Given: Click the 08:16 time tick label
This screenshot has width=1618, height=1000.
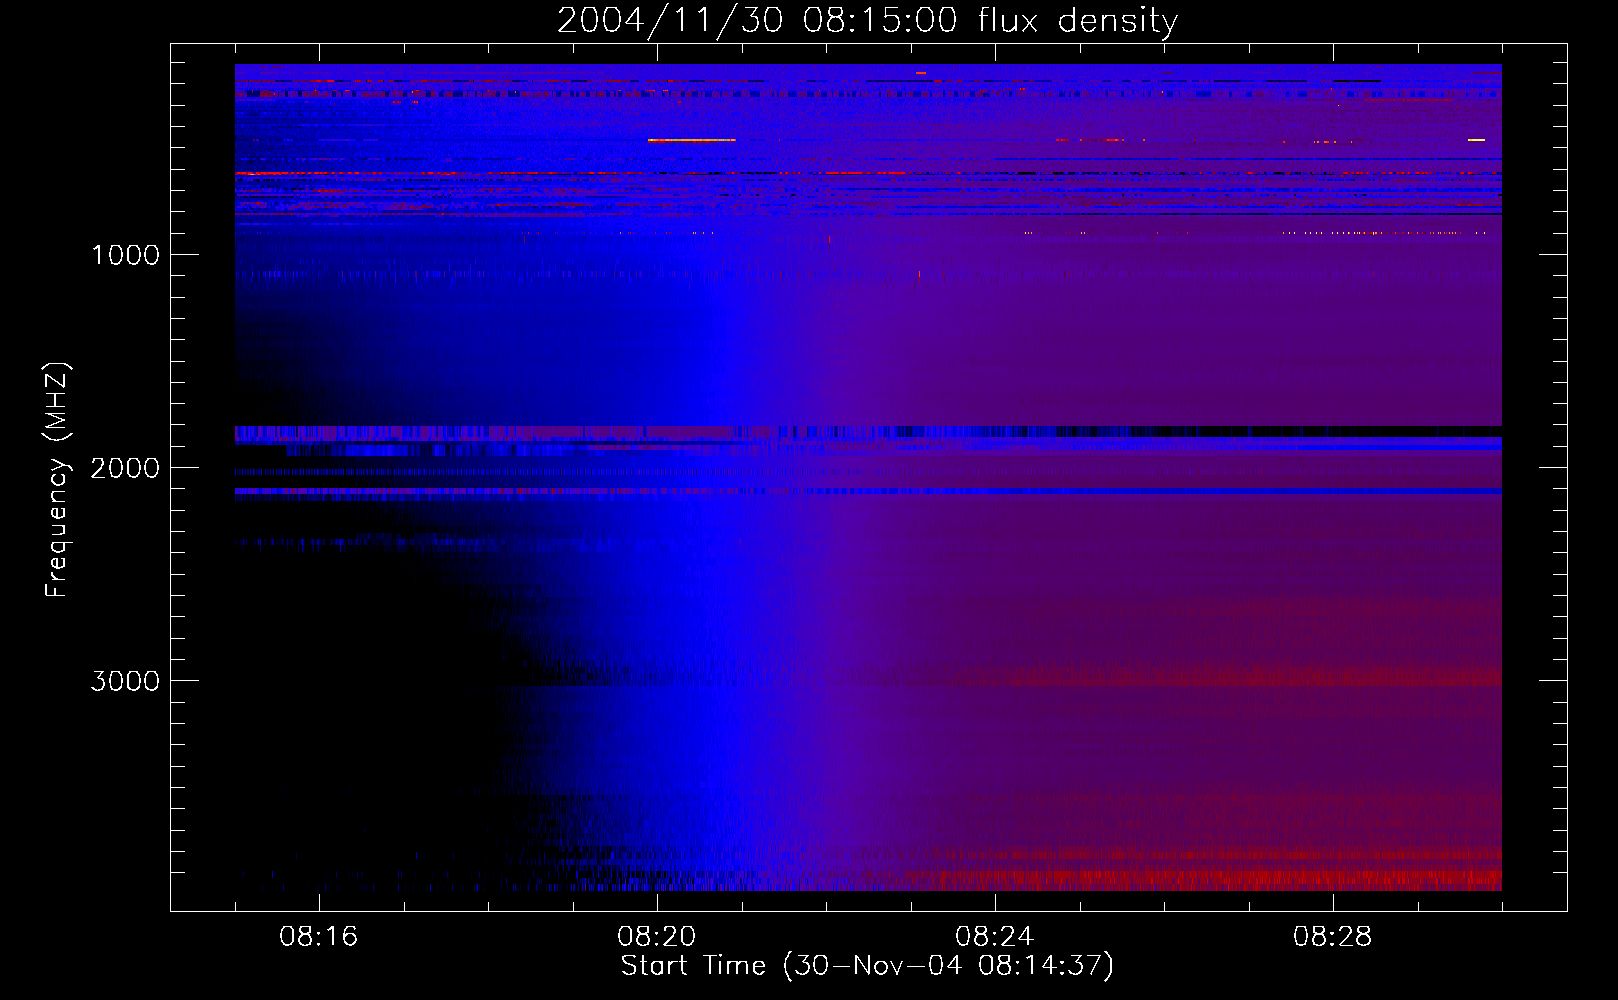Looking at the screenshot, I should pos(319,937).
